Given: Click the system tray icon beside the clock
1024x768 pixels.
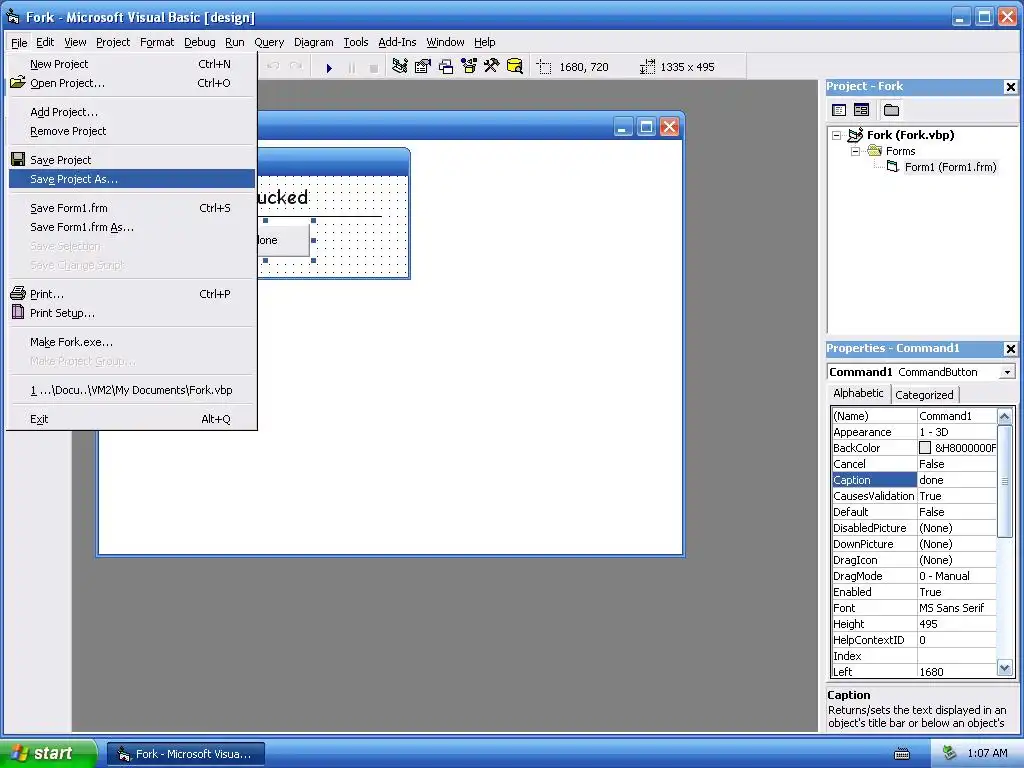Looking at the screenshot, I should 950,753.
